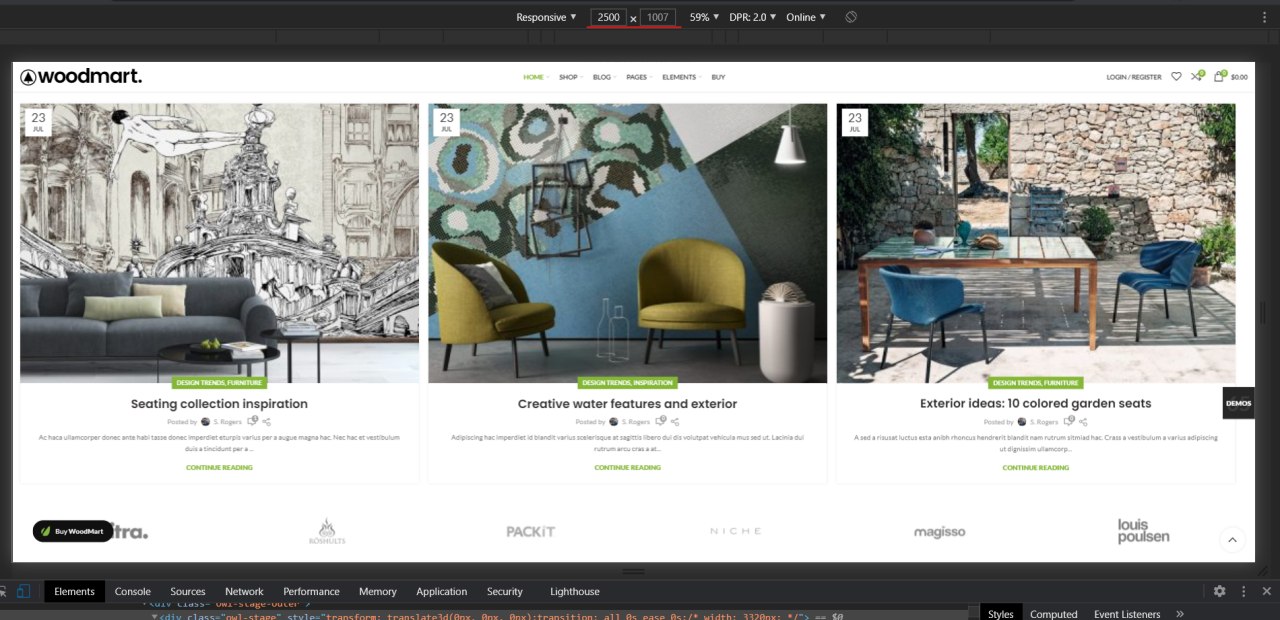The width and height of the screenshot is (1280, 620).
Task: Open Seating collection inspiration post title
Action: click(x=219, y=404)
